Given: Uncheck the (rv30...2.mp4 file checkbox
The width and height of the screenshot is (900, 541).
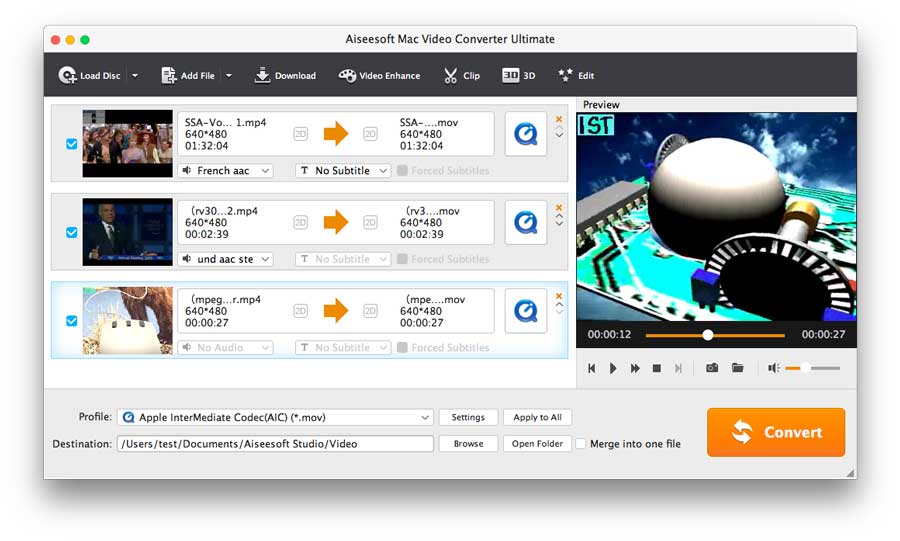Looking at the screenshot, I should click(72, 232).
